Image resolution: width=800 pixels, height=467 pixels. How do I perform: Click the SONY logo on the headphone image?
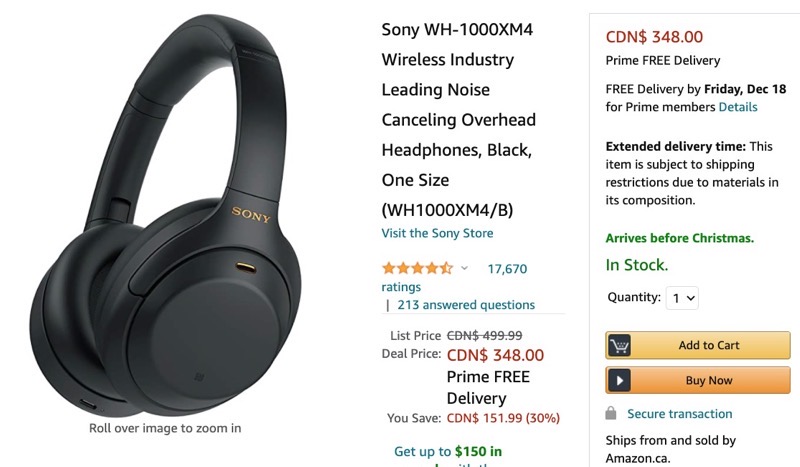[x=251, y=212]
